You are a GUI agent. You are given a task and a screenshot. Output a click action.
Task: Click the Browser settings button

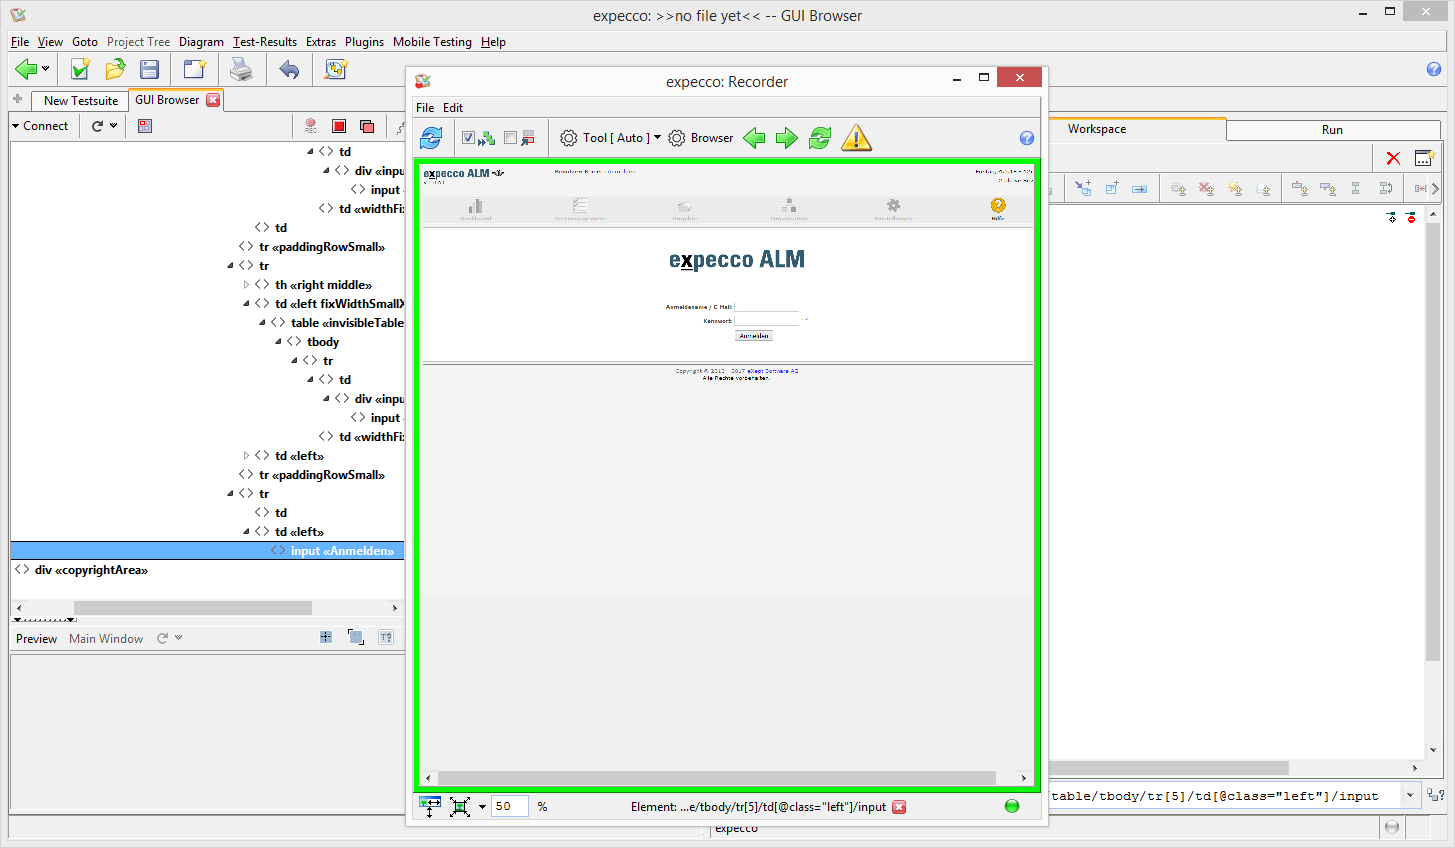point(701,138)
